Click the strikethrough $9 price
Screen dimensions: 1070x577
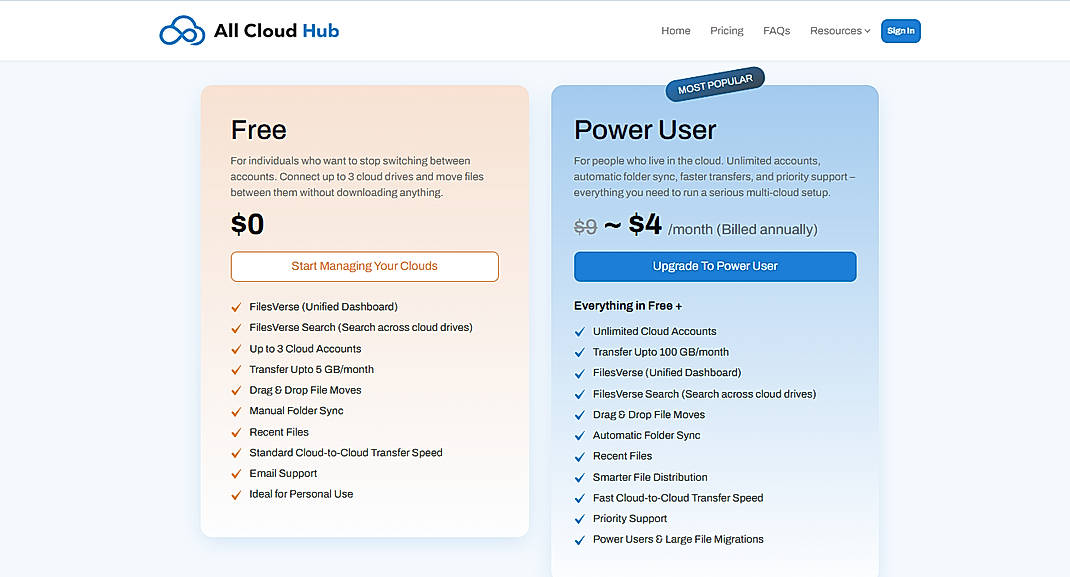585,226
